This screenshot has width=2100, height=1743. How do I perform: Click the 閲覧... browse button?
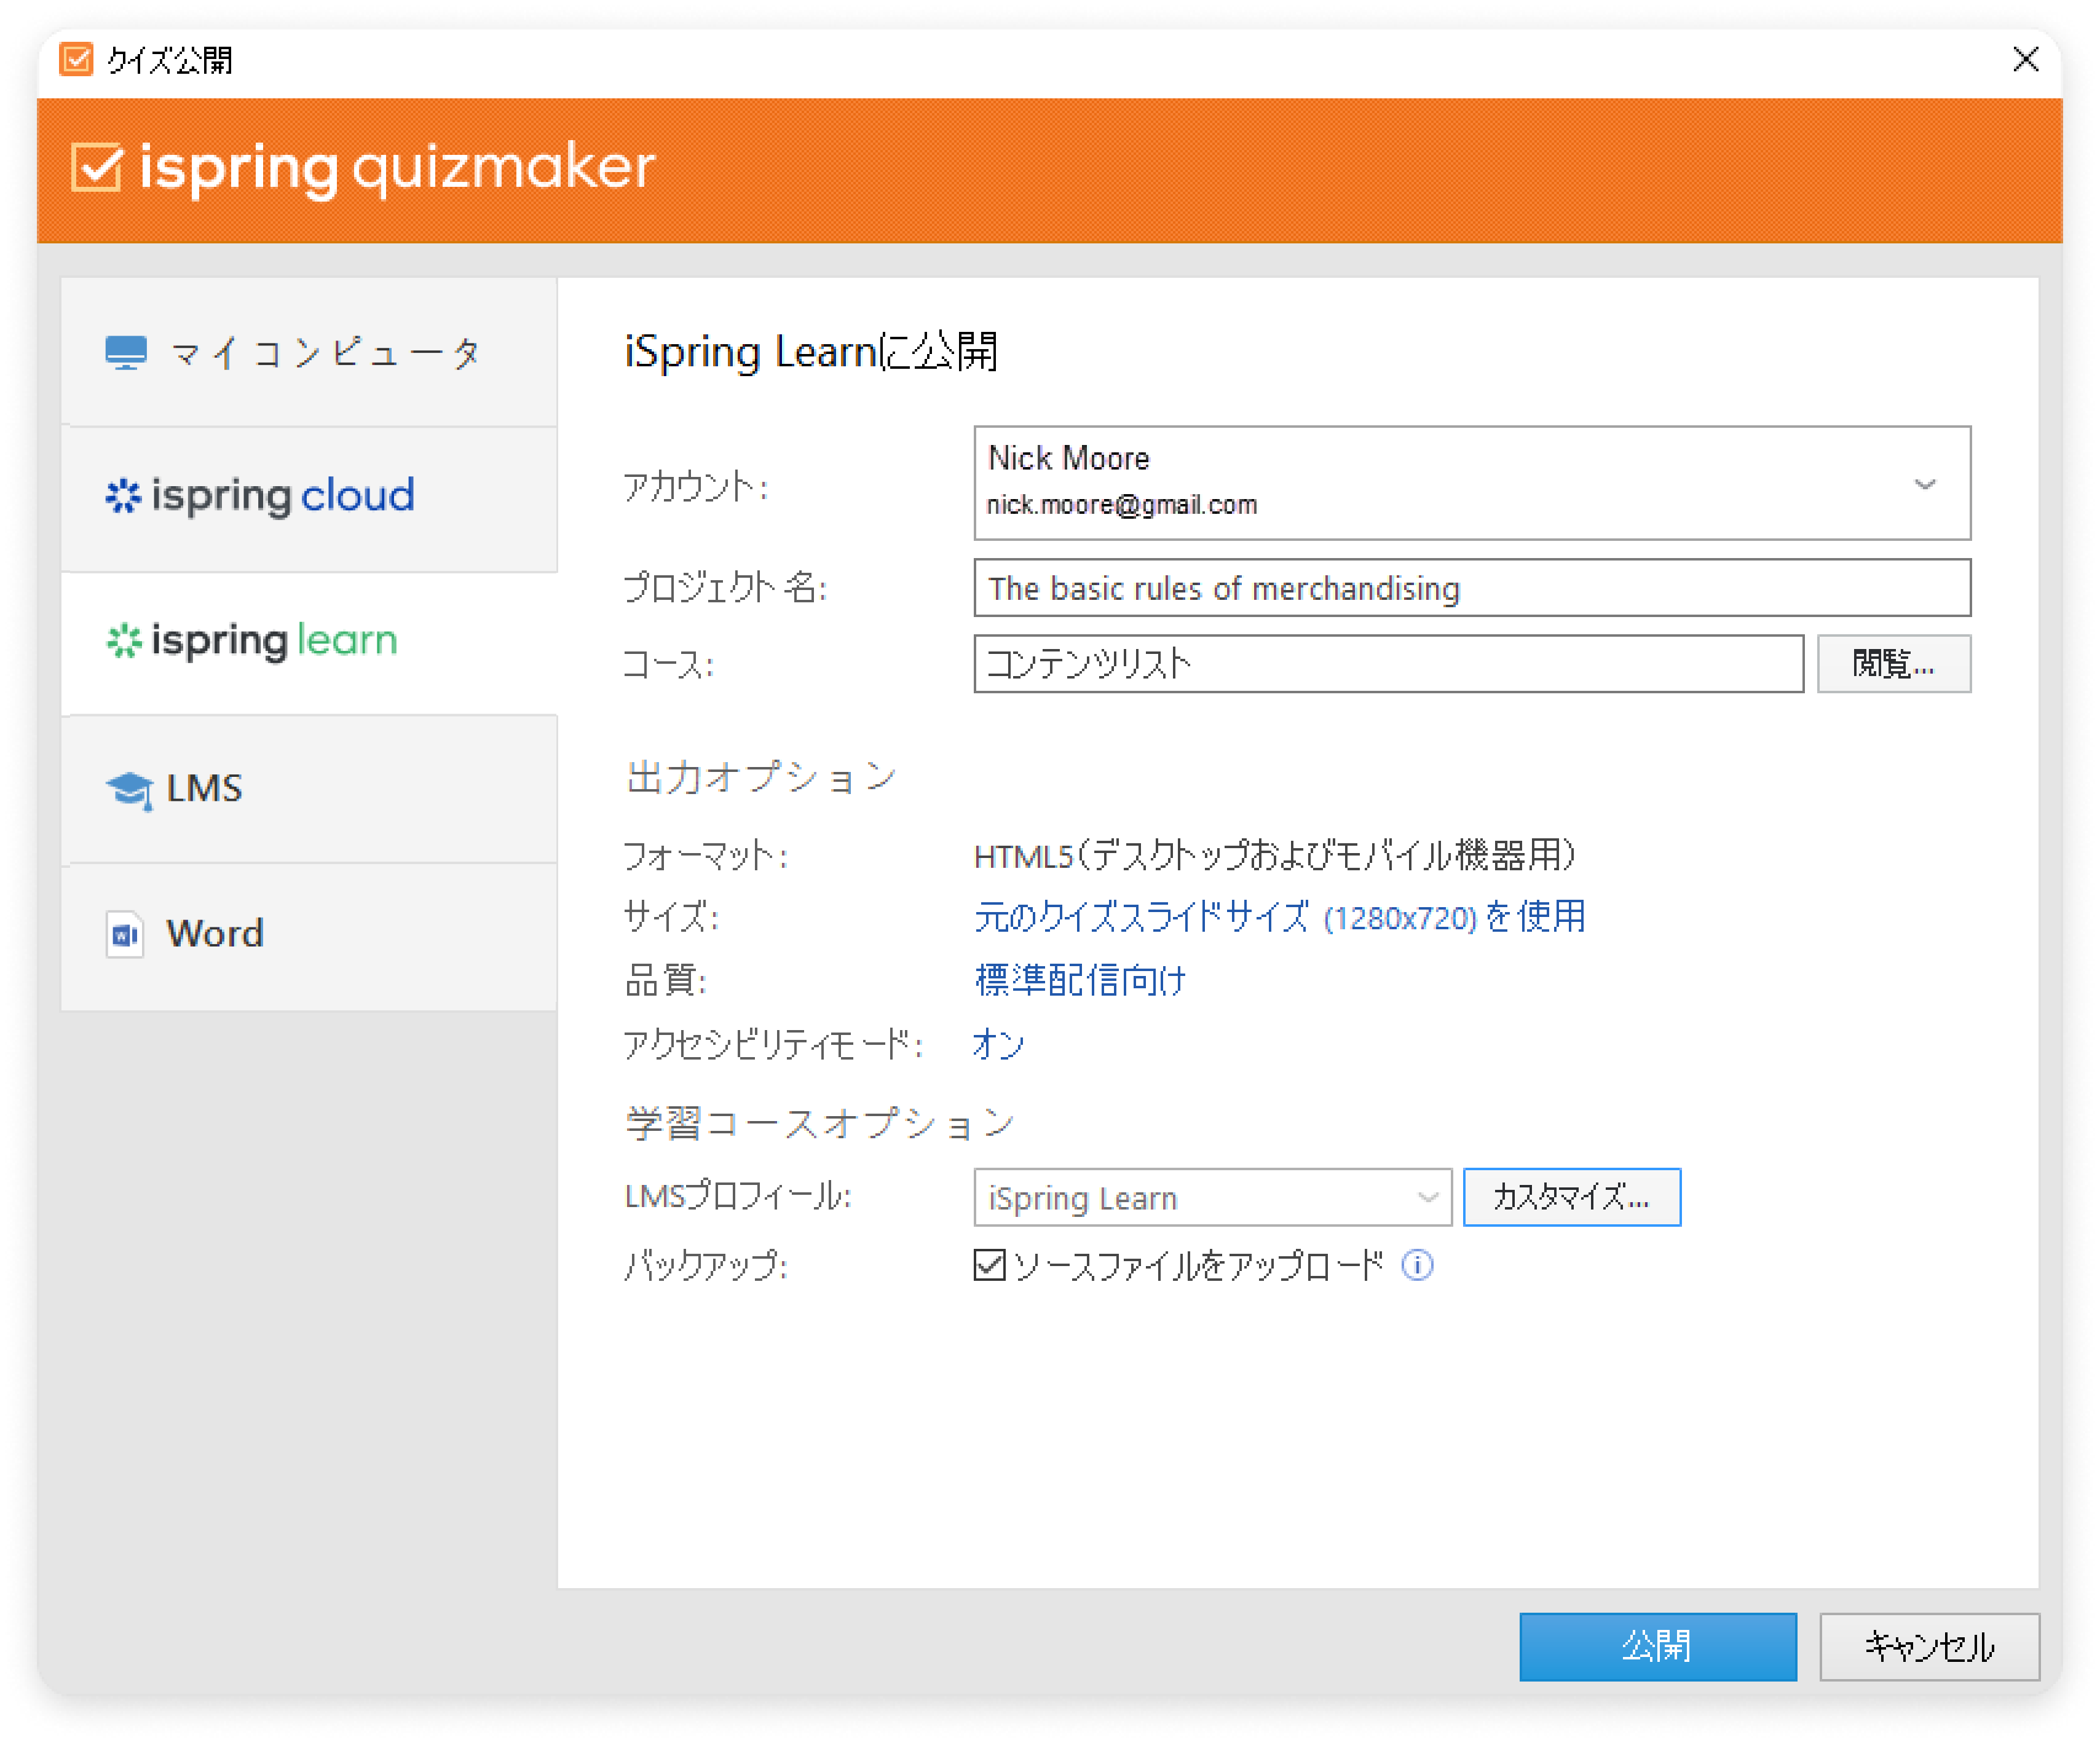(x=1893, y=663)
